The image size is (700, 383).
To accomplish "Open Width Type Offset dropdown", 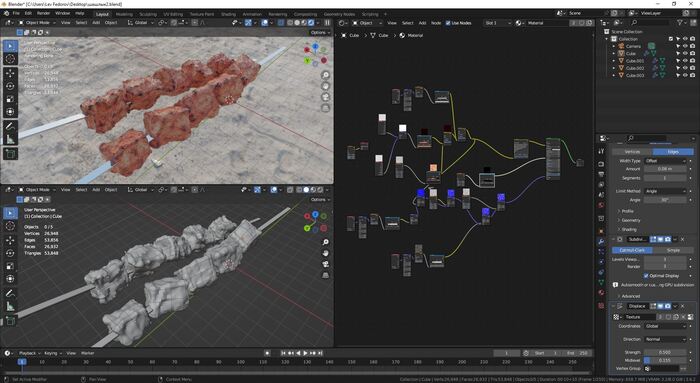I will click(665, 161).
